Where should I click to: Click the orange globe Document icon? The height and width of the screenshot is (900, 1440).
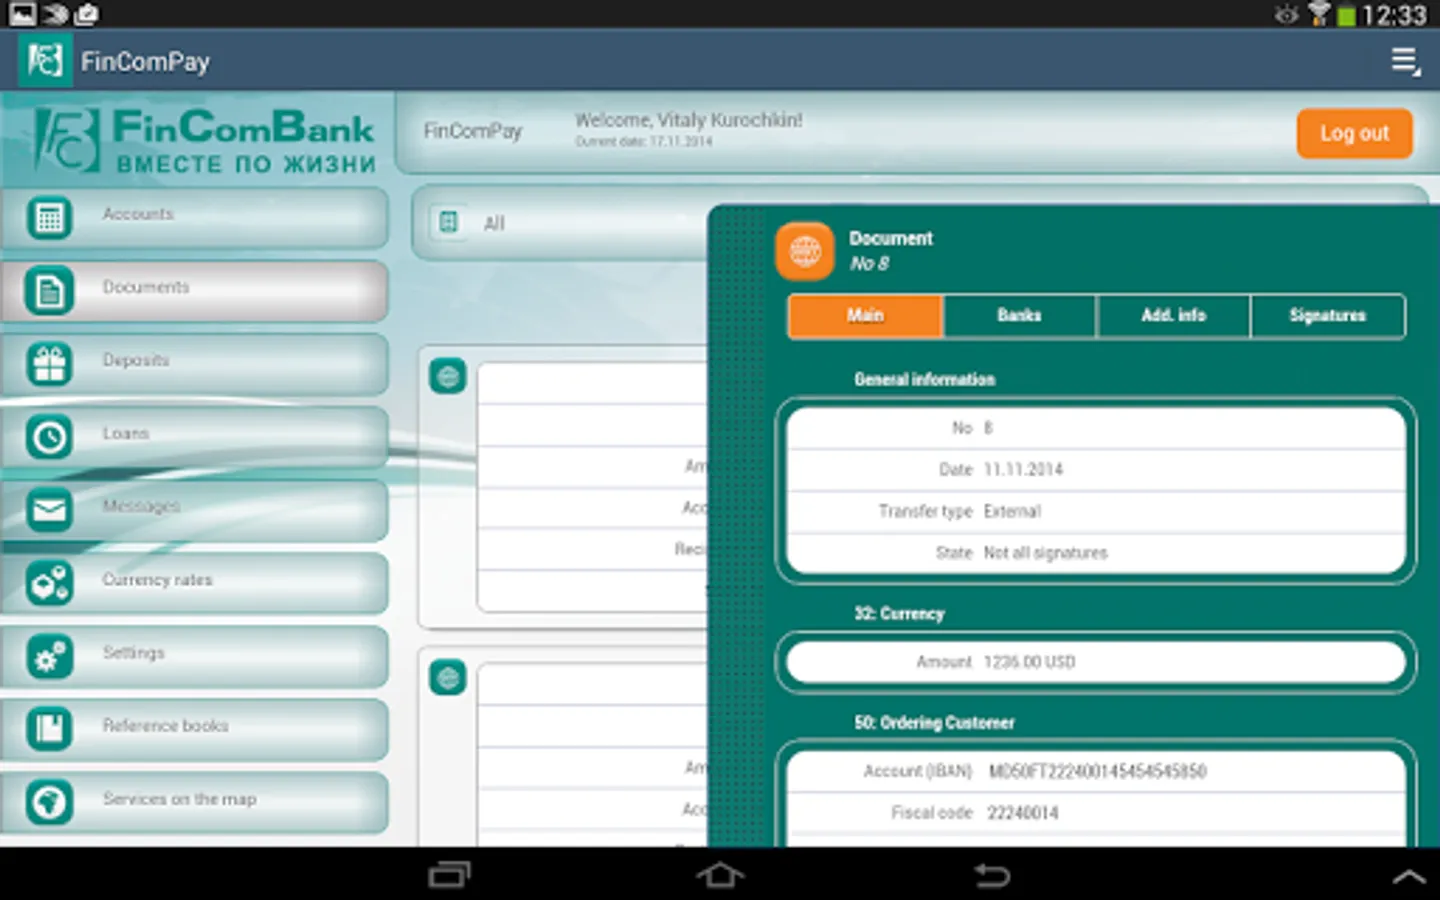(805, 251)
